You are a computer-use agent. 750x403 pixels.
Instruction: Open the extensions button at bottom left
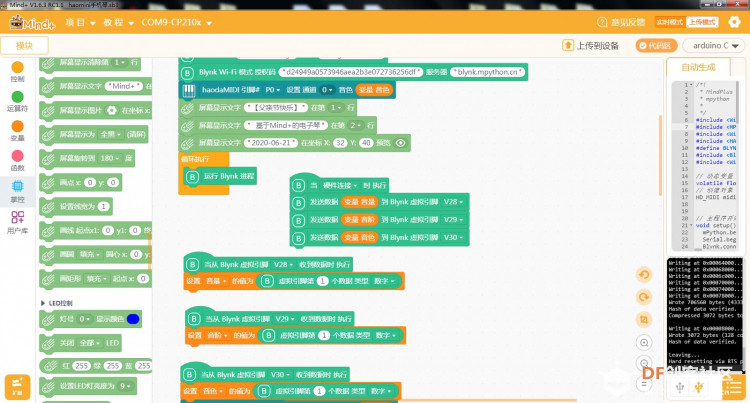(x=17, y=387)
